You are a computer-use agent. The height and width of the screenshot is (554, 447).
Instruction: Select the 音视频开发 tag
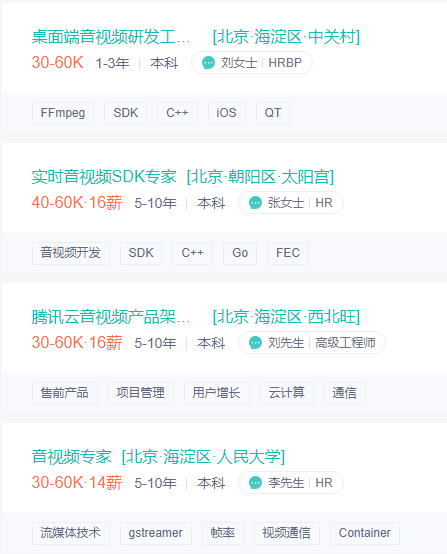tap(71, 253)
